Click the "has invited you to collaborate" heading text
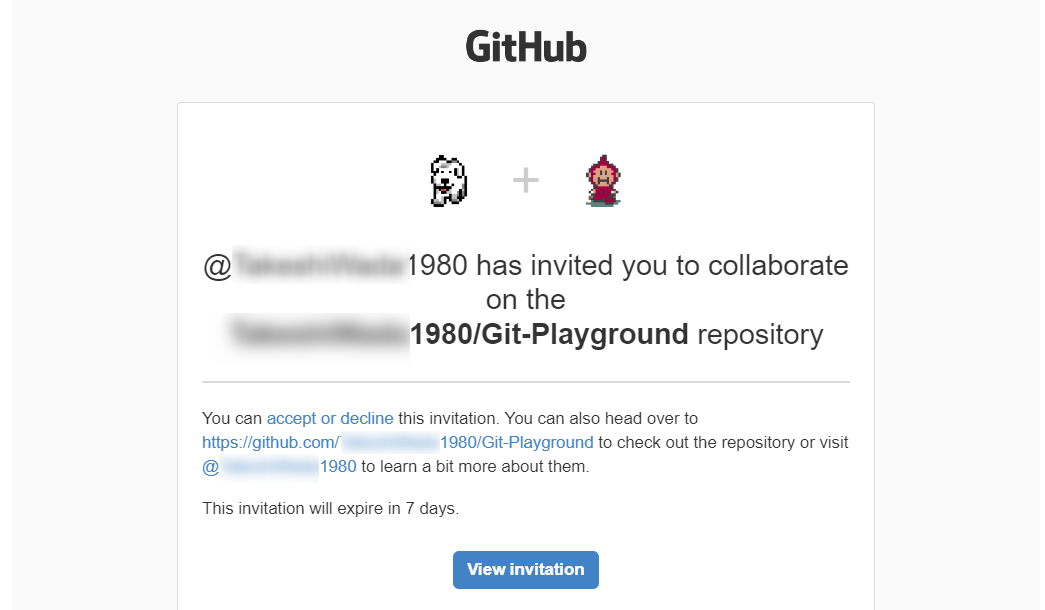The width and height of the screenshot is (1045, 610). click(x=660, y=266)
